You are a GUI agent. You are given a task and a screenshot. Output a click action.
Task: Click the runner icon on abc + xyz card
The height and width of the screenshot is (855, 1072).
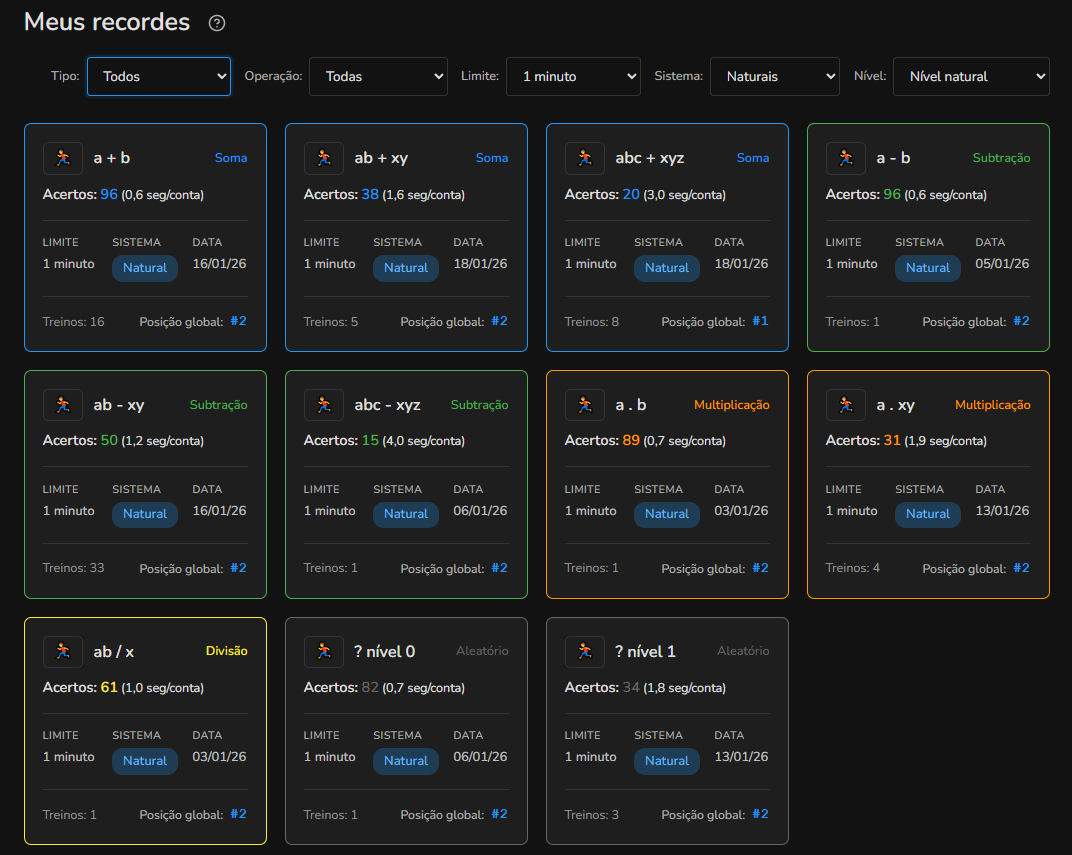[x=585, y=158]
